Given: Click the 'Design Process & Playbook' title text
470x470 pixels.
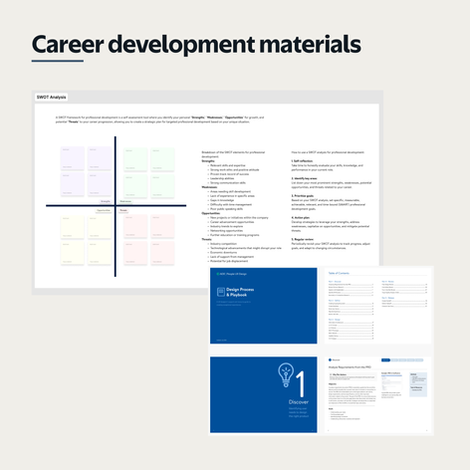Looking at the screenshot, I should 240,292.
